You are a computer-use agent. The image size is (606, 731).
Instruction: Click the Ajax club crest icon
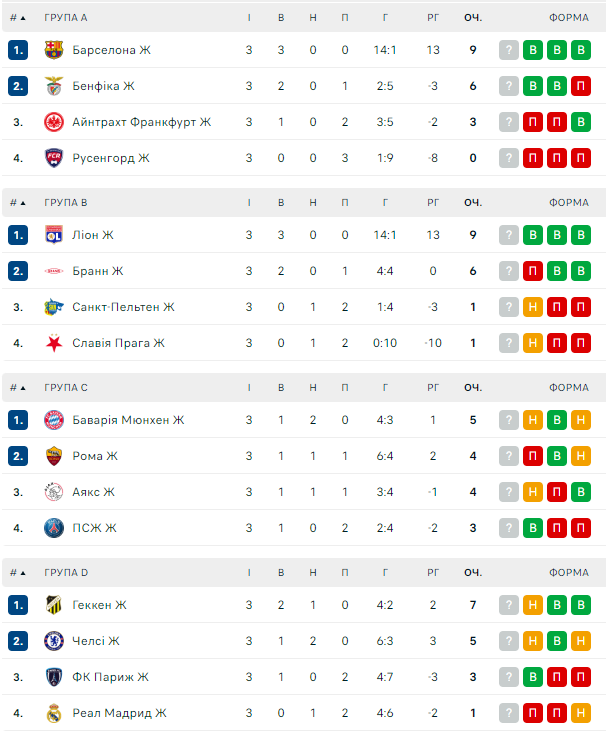(x=54, y=492)
